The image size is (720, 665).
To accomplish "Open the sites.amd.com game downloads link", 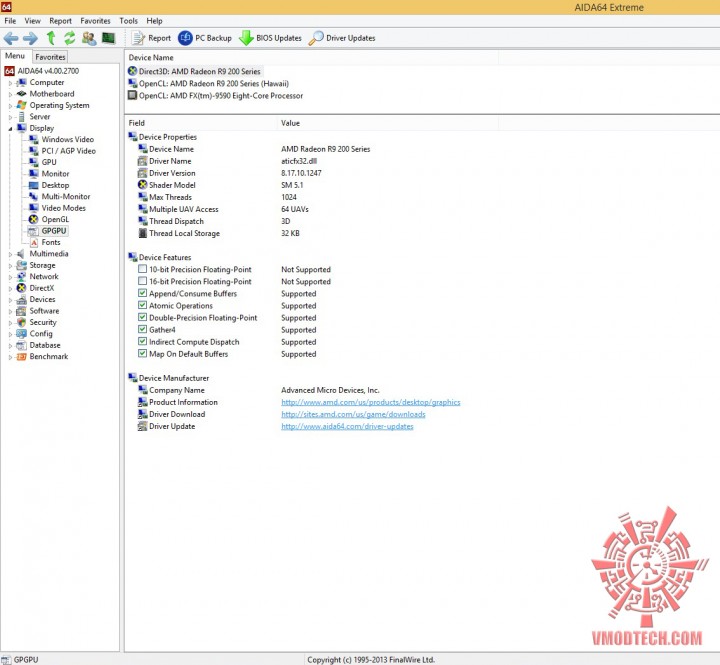I will 353,414.
